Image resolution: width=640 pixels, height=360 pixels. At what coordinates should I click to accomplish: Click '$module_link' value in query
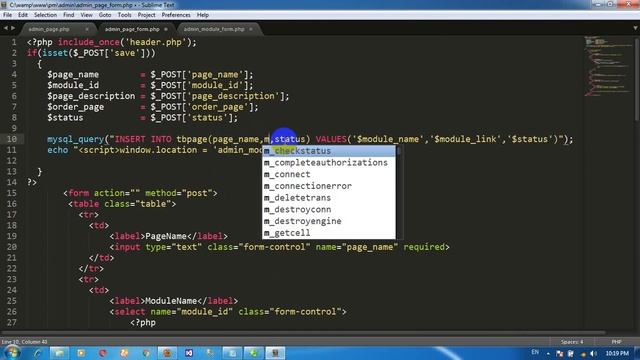[466, 140]
